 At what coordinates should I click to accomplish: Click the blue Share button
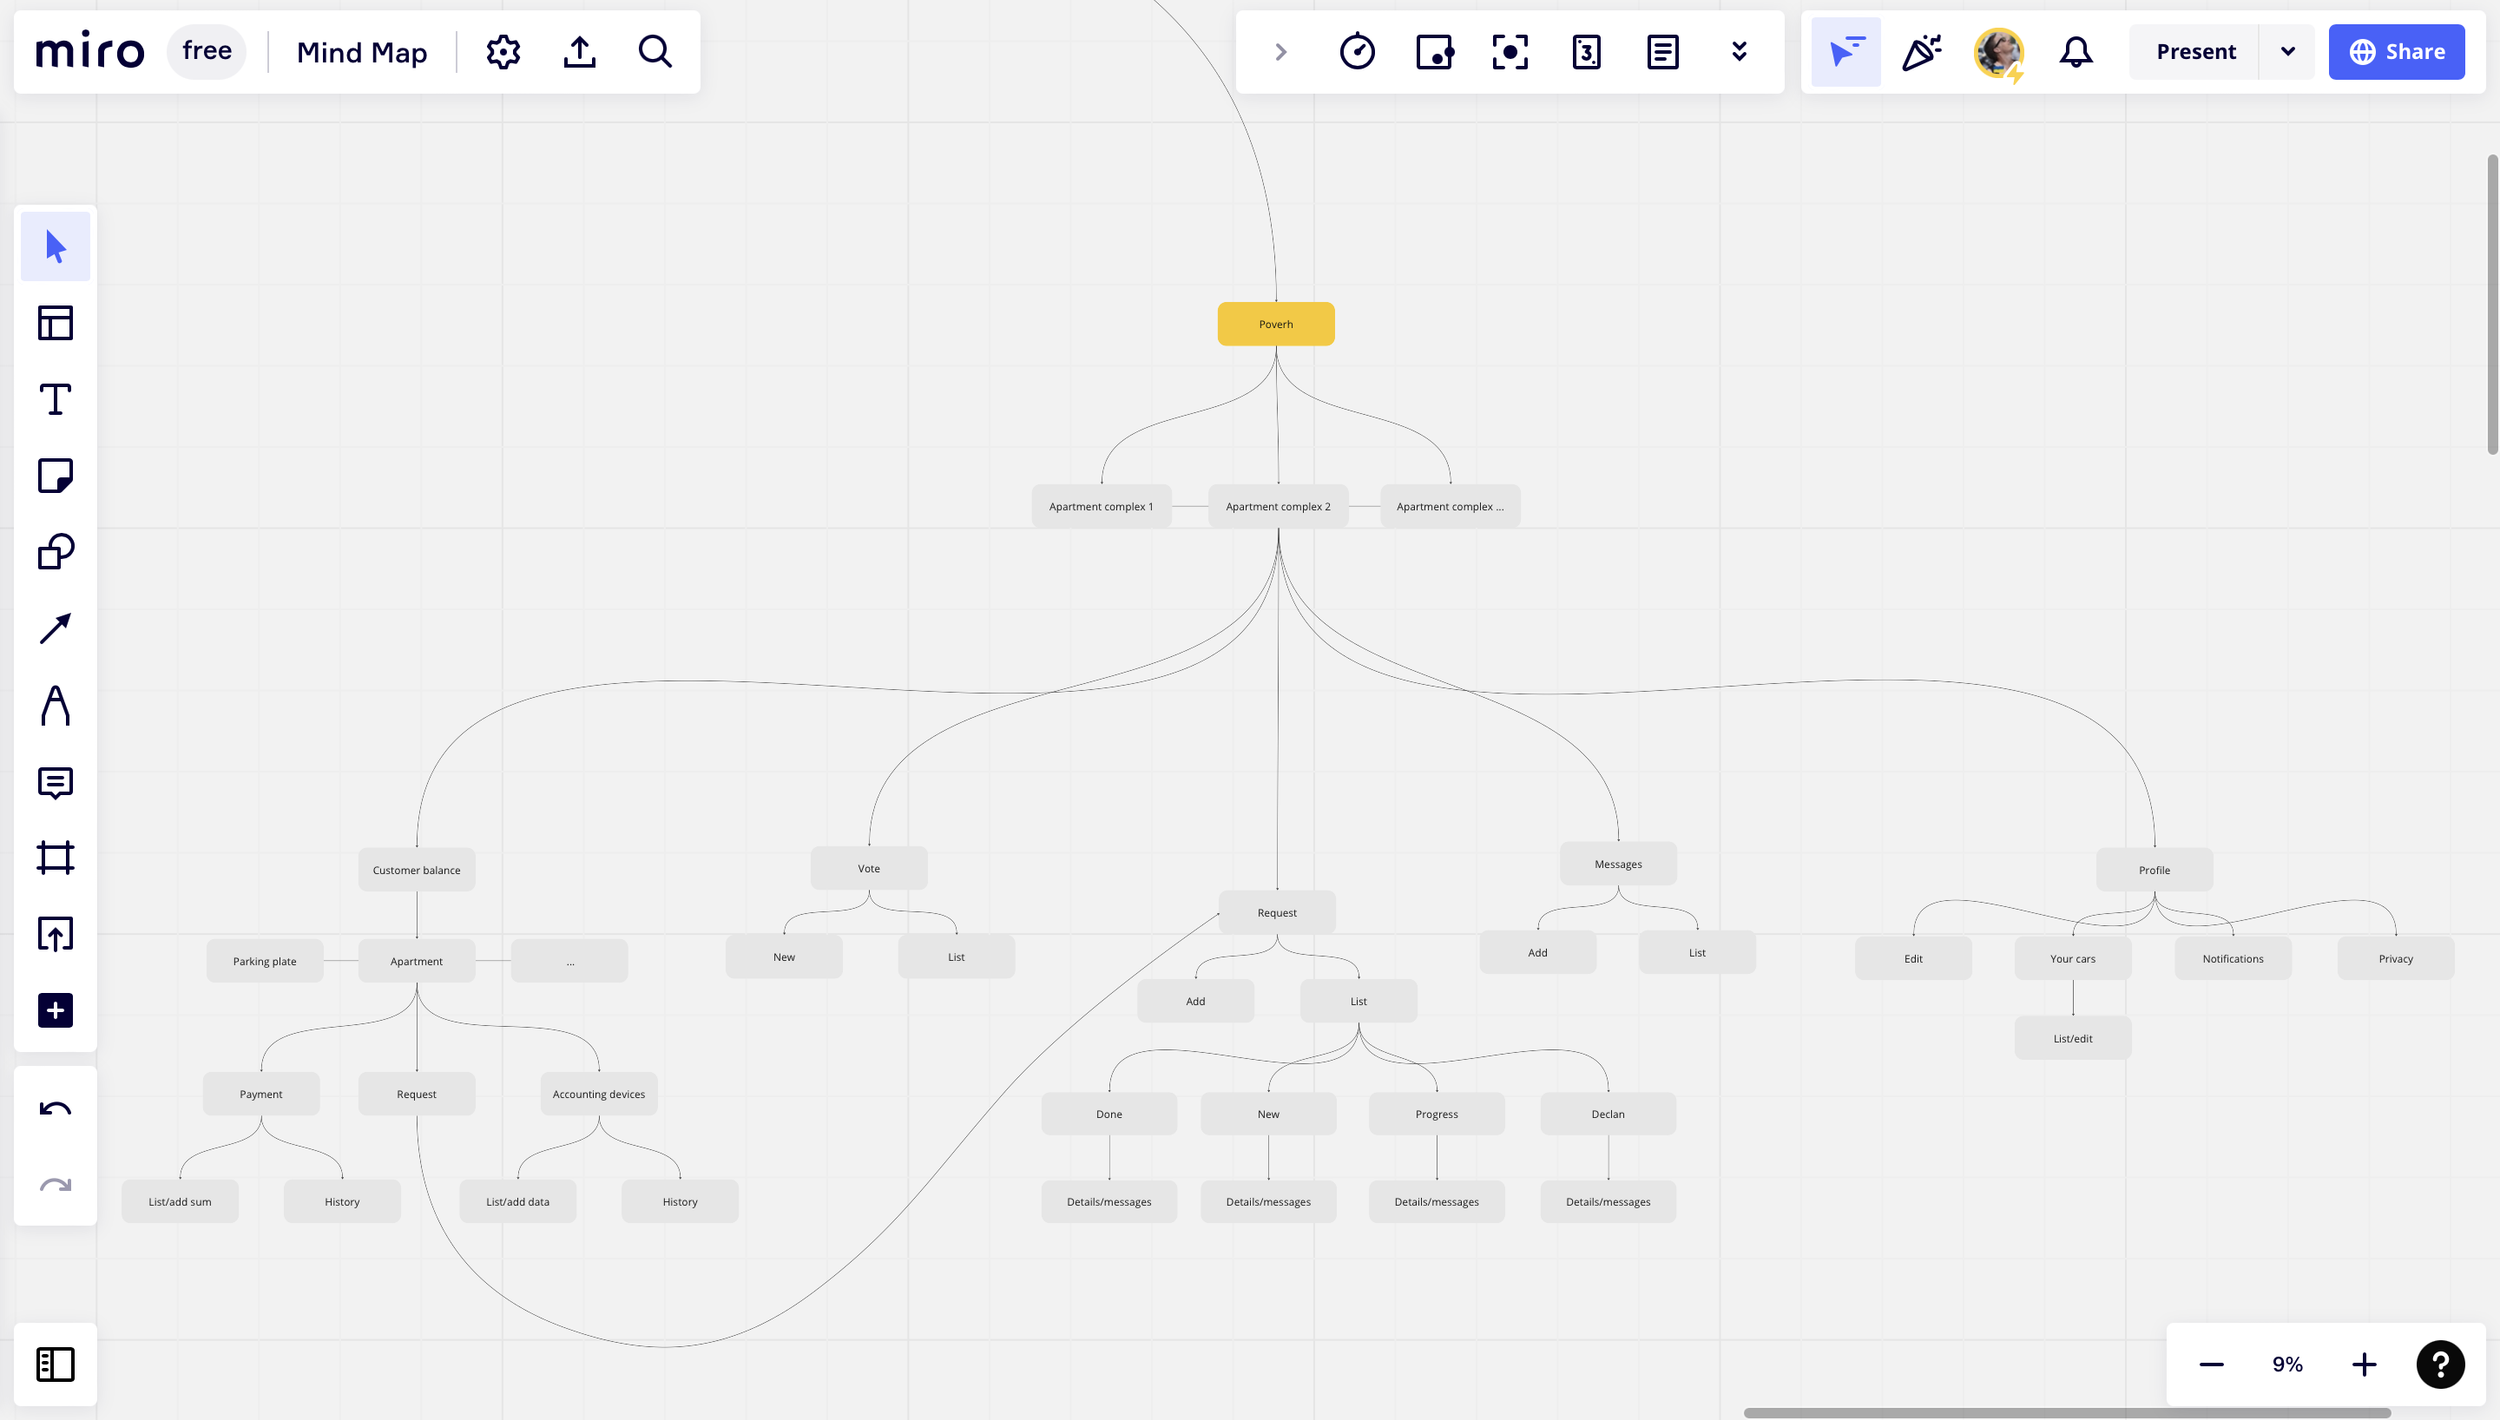pyautogui.click(x=2396, y=52)
